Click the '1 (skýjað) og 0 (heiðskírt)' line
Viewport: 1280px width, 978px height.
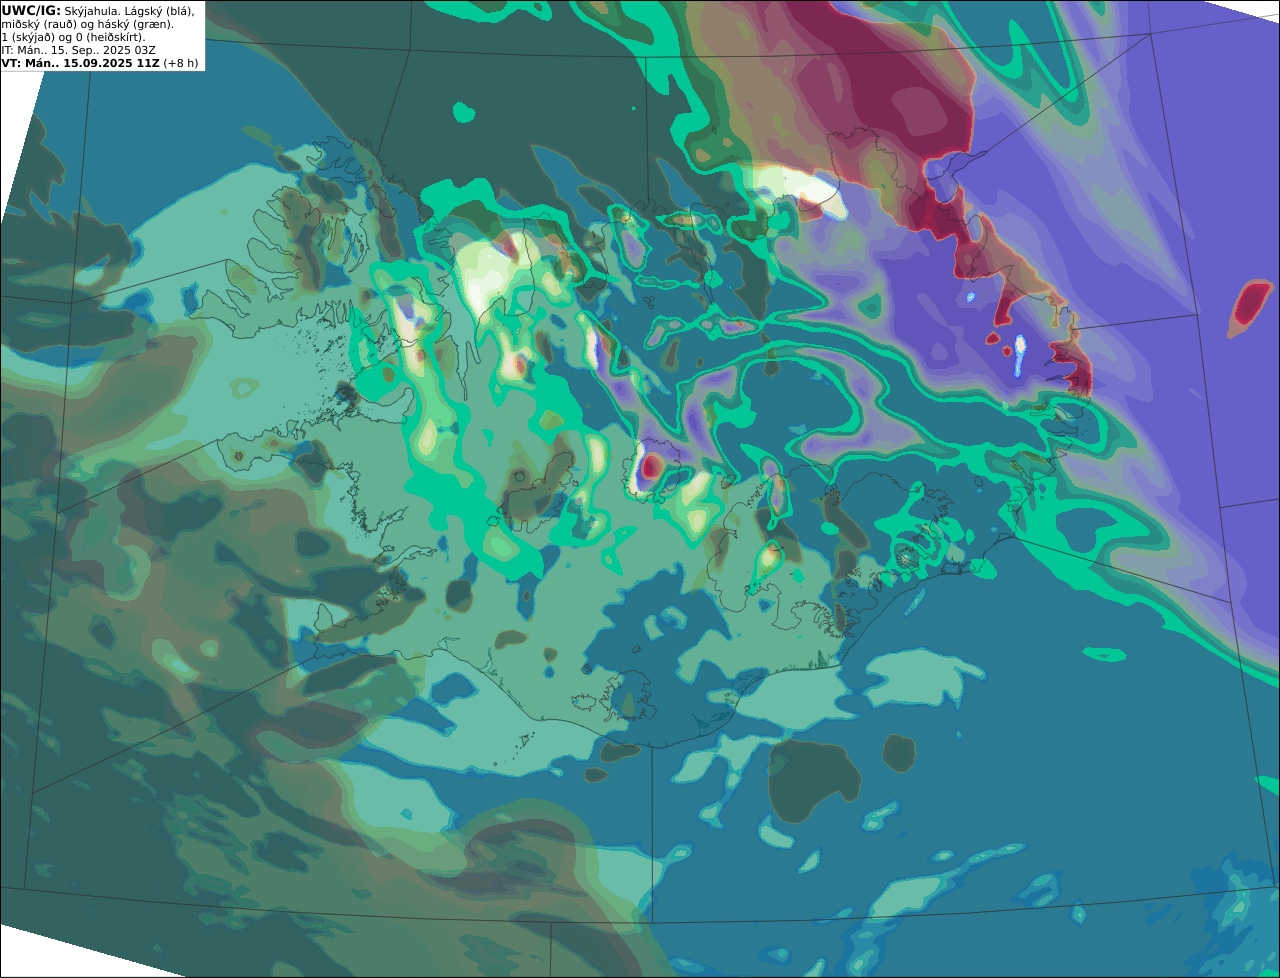[74, 37]
